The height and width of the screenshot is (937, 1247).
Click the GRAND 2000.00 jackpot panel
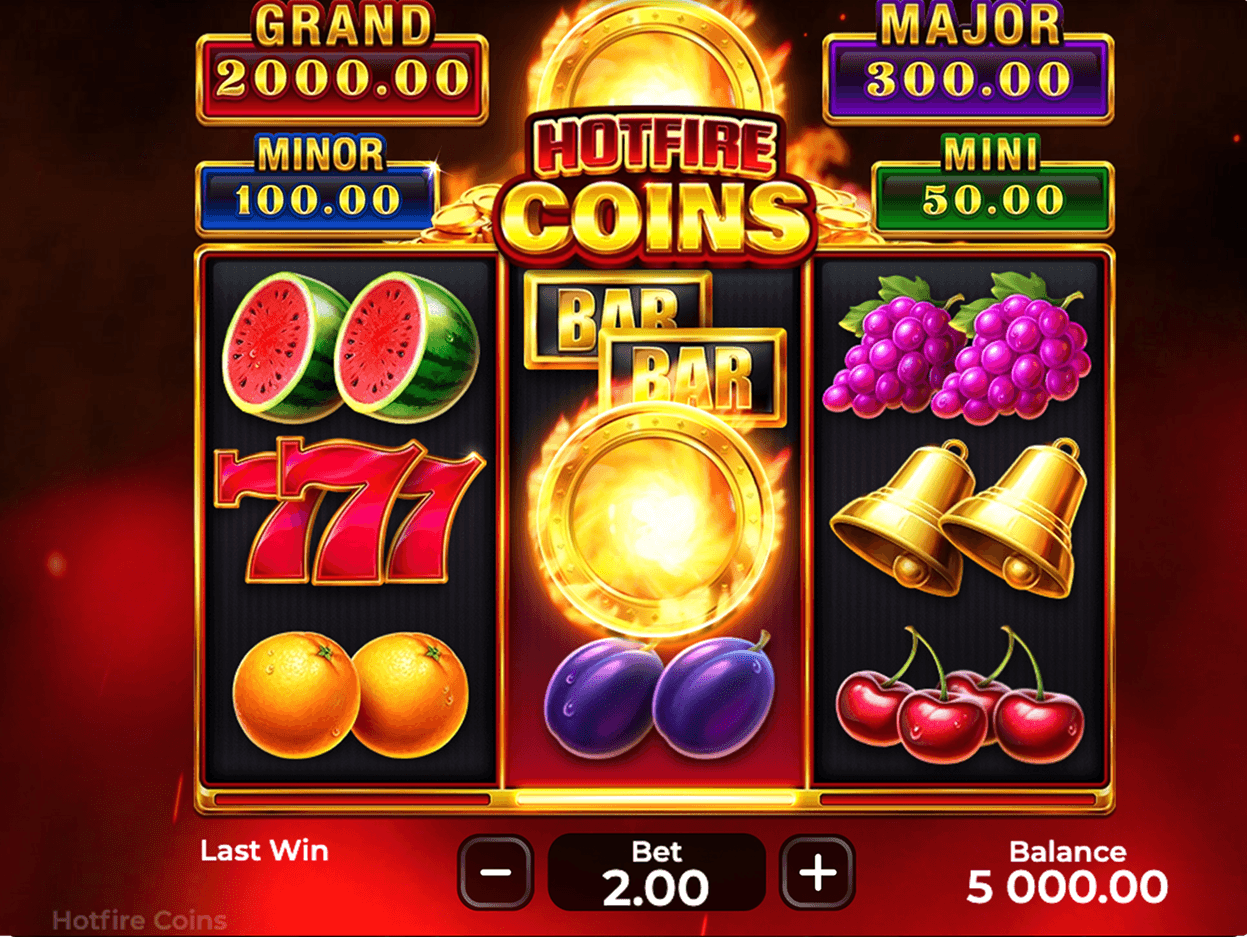click(342, 66)
